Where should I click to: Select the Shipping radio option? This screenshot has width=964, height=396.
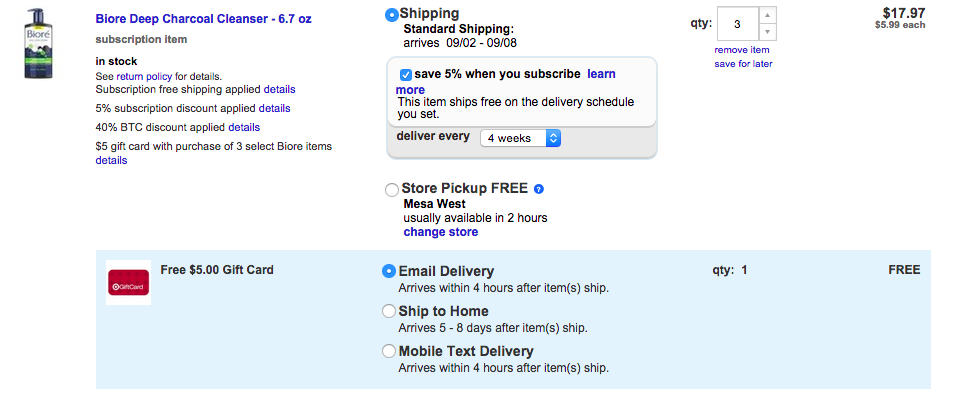point(392,15)
